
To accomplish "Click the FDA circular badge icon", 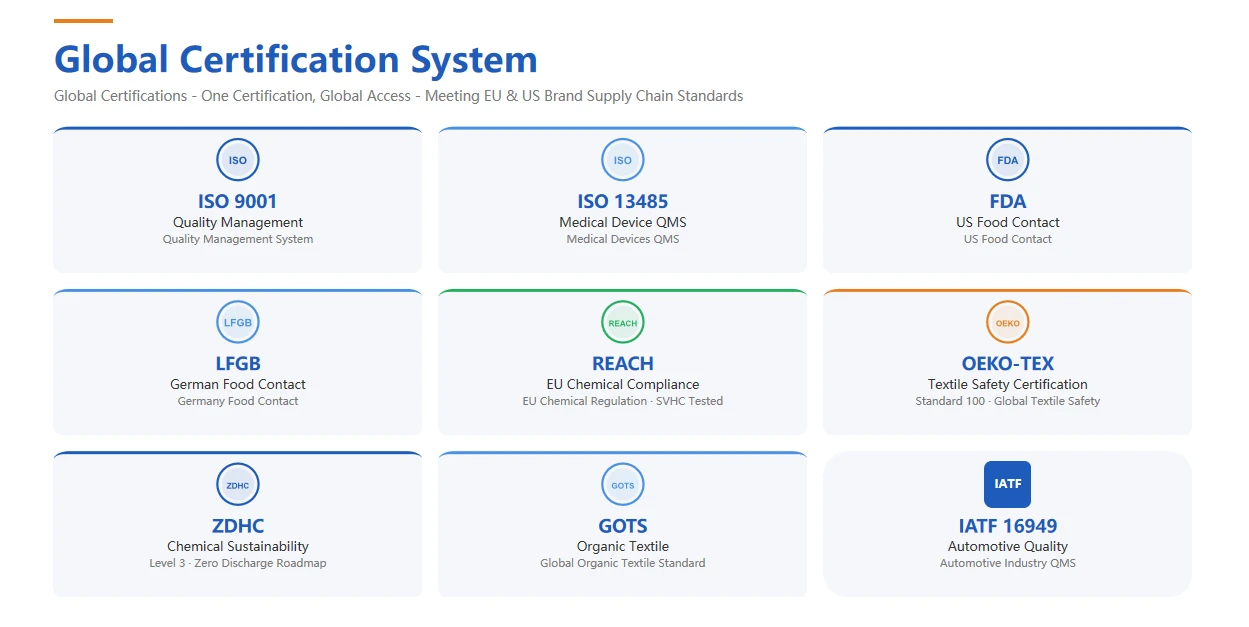I will (x=1007, y=160).
